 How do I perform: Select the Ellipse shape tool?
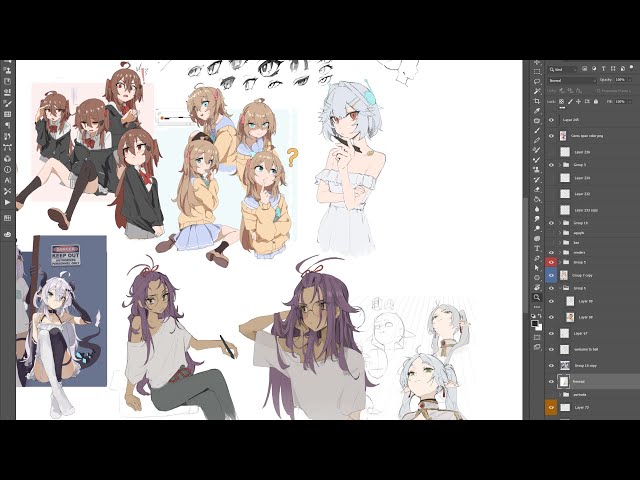[537, 278]
